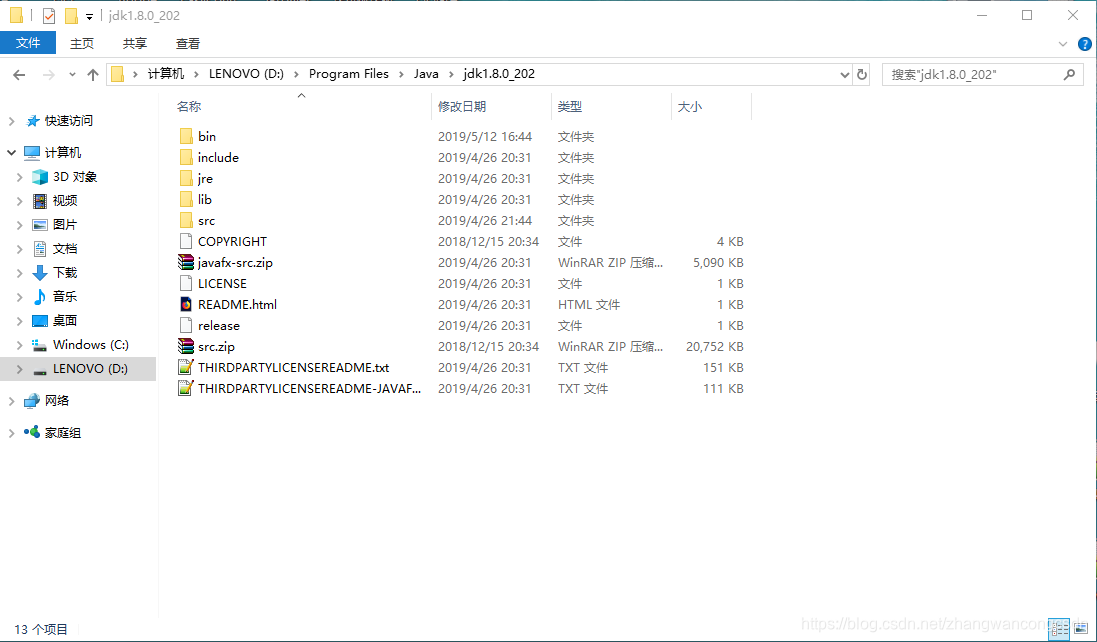Refresh the current folder view

[862, 74]
